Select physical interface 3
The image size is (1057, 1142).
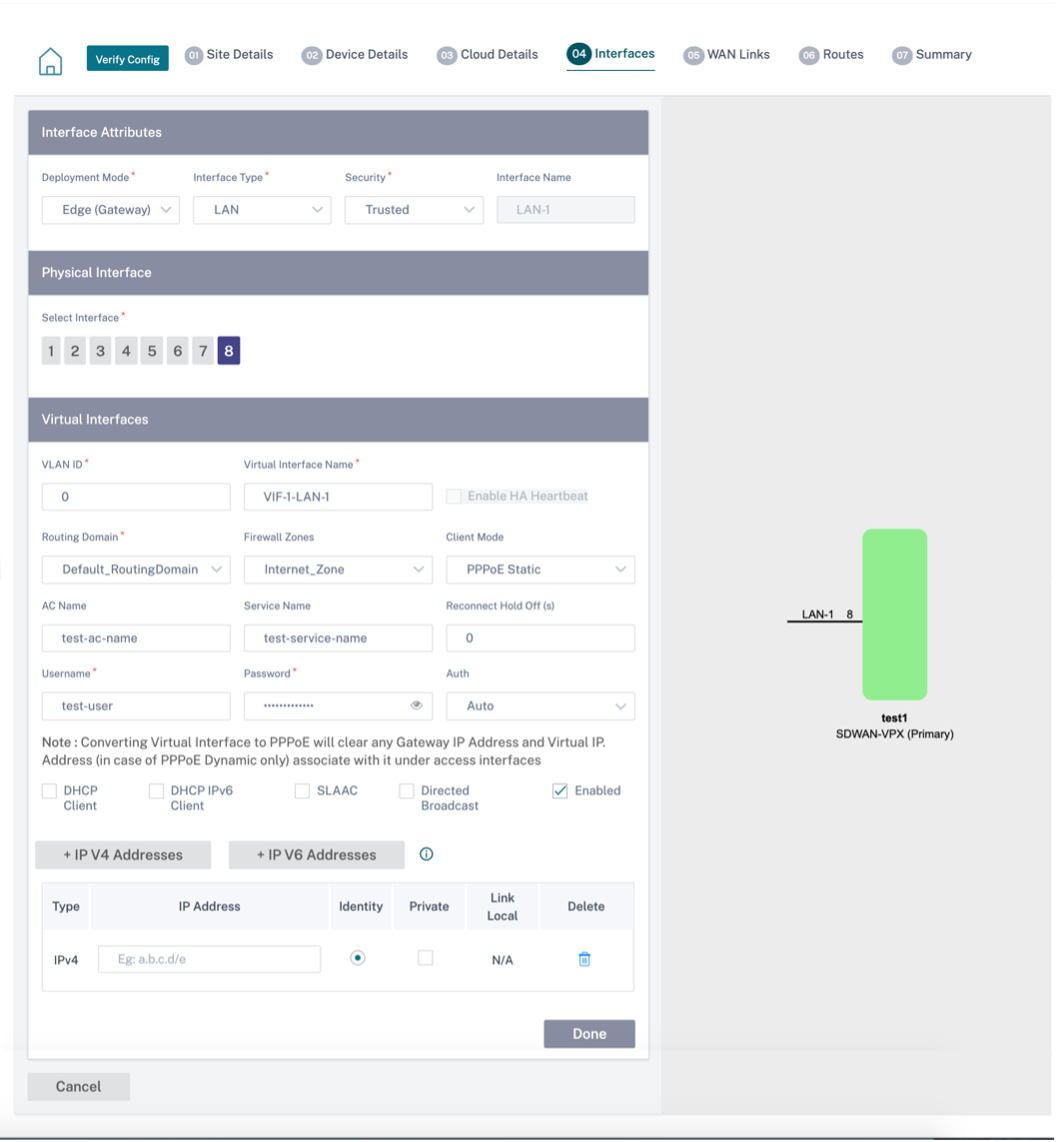101,351
